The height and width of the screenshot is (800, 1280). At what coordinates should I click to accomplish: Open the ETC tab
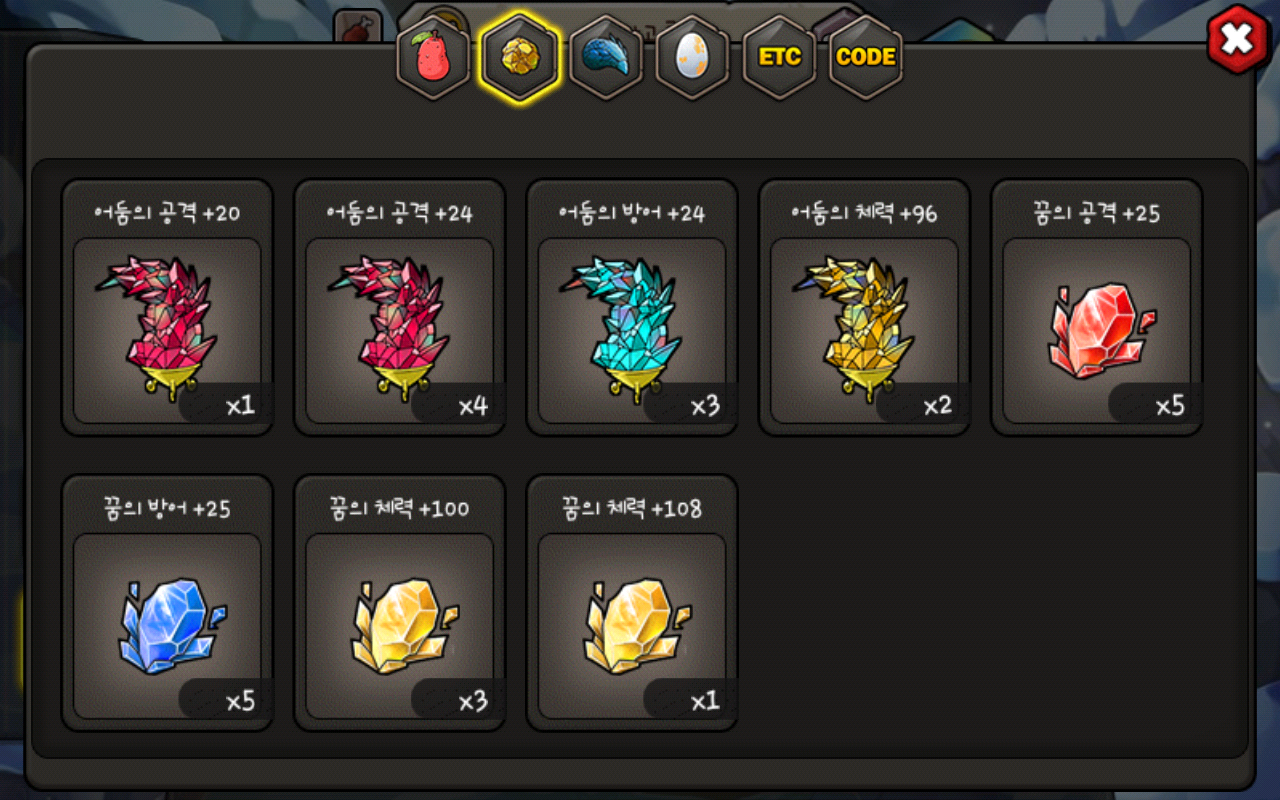[779, 57]
